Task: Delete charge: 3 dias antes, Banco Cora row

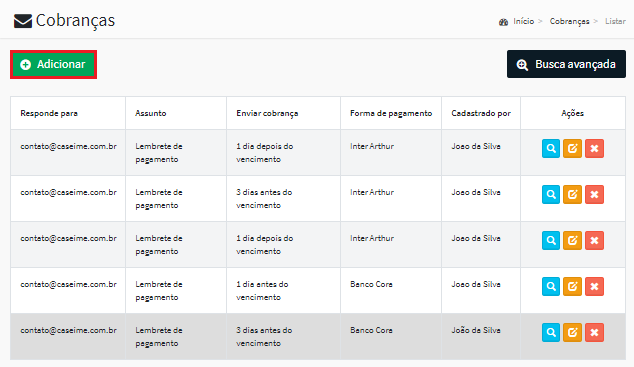Action: [x=594, y=333]
